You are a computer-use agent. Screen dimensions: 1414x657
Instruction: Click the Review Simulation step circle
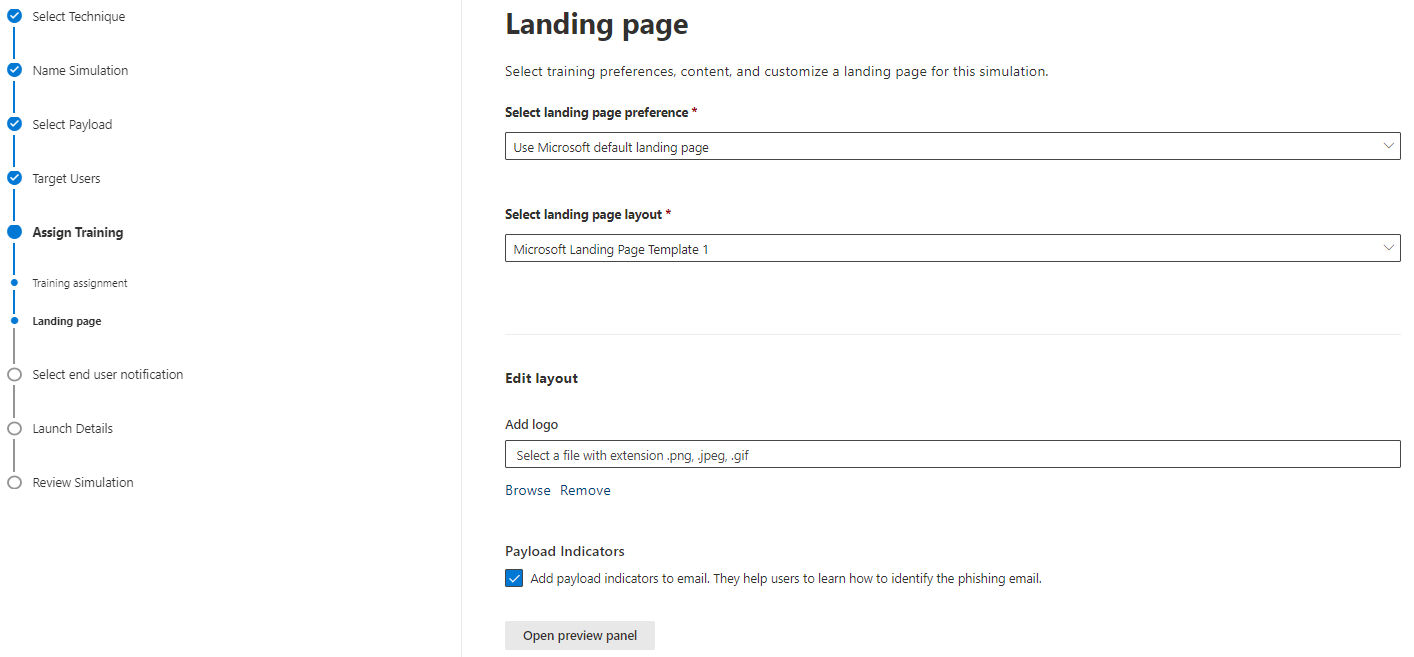pyautogui.click(x=14, y=482)
